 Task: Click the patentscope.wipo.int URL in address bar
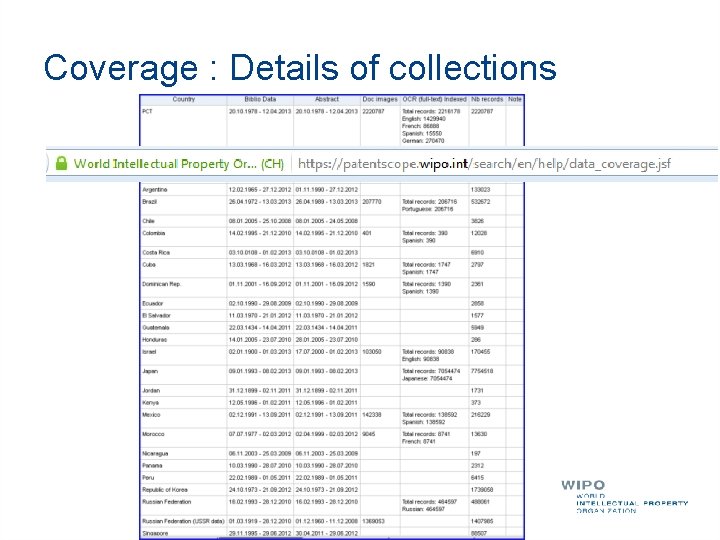[484, 164]
